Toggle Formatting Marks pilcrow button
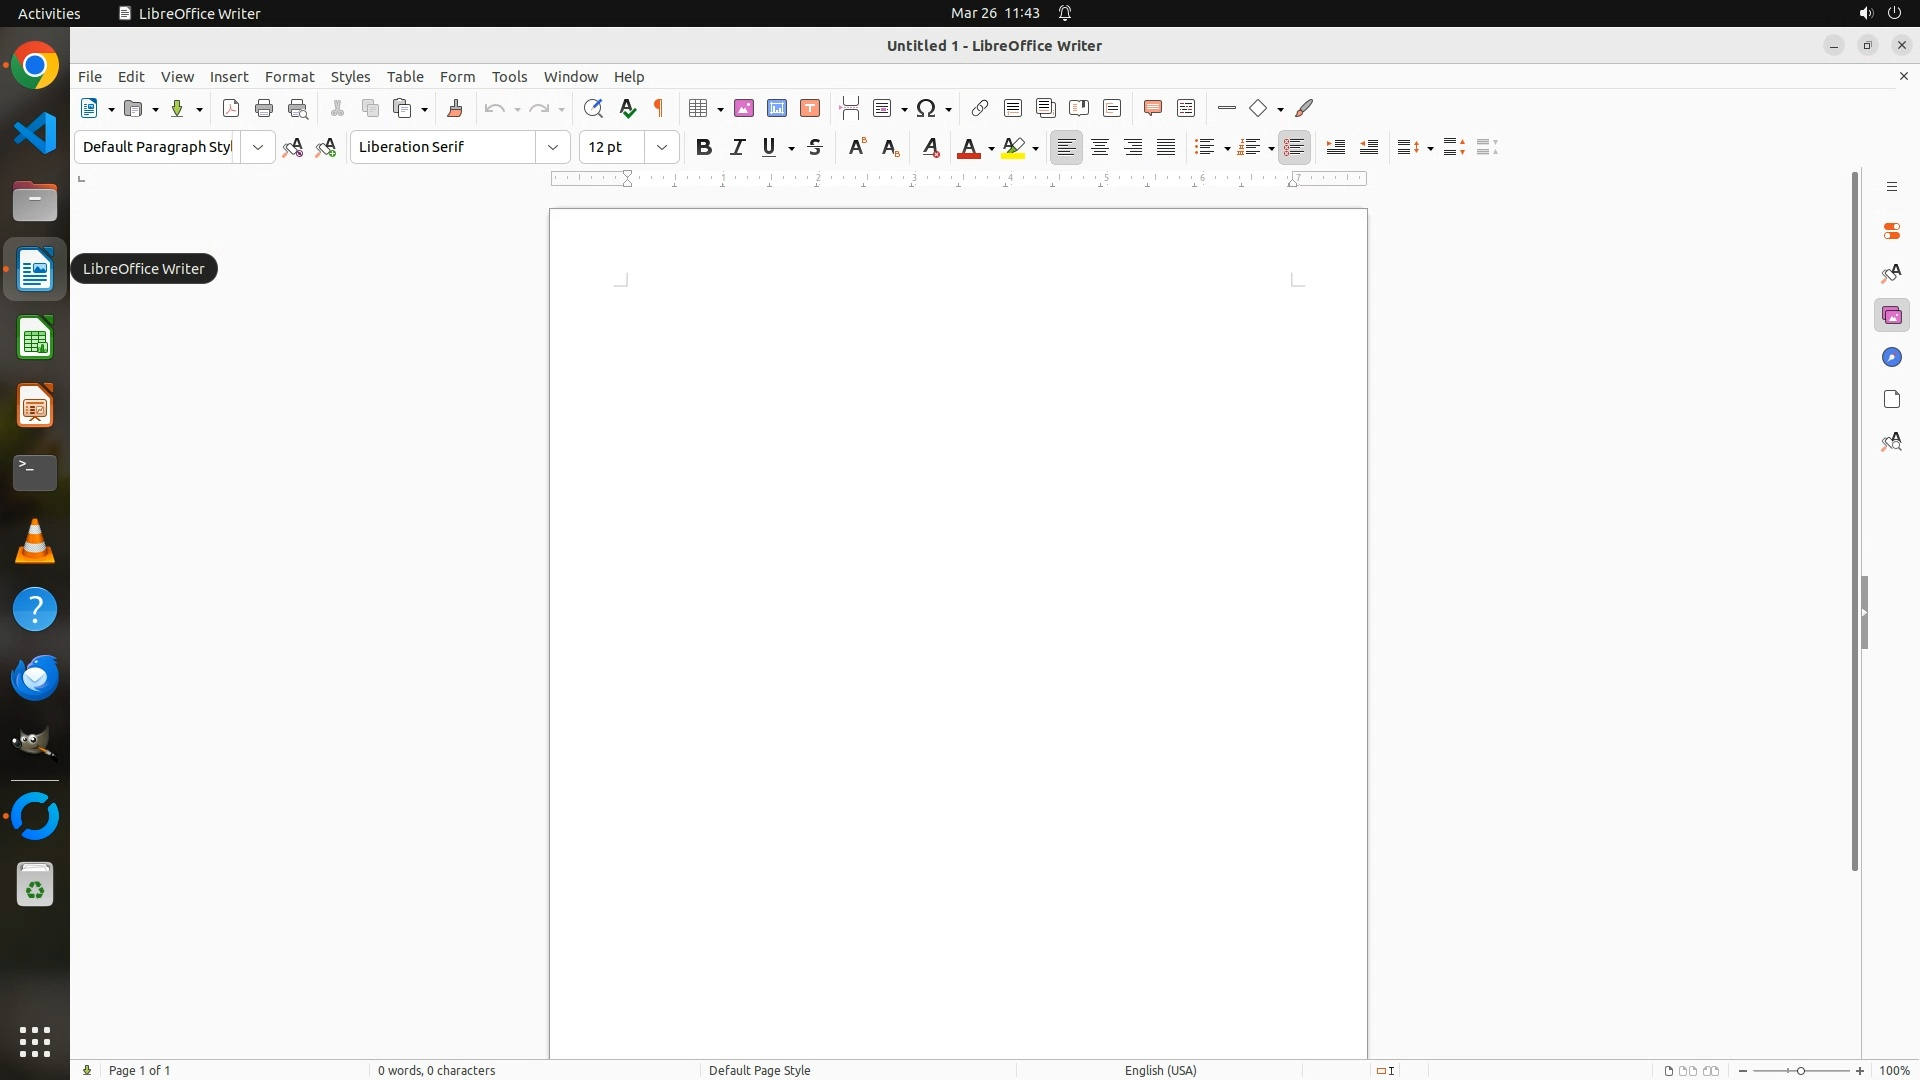 659,108
